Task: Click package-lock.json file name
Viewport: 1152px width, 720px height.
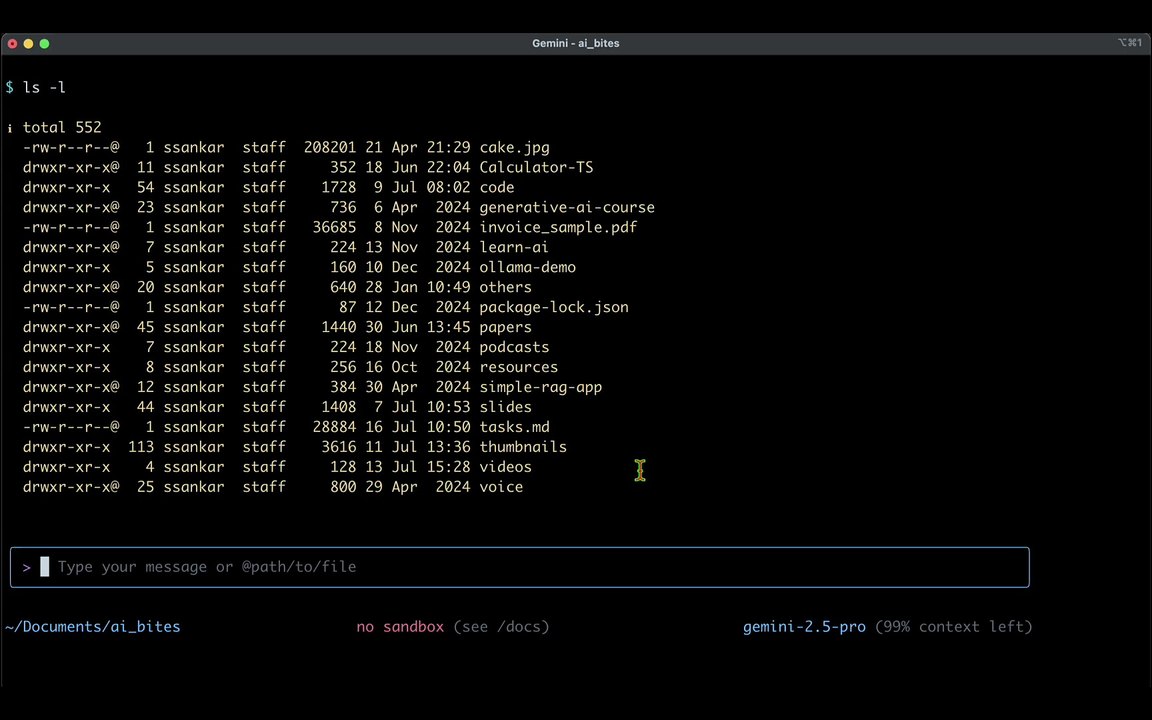Action: (x=554, y=307)
